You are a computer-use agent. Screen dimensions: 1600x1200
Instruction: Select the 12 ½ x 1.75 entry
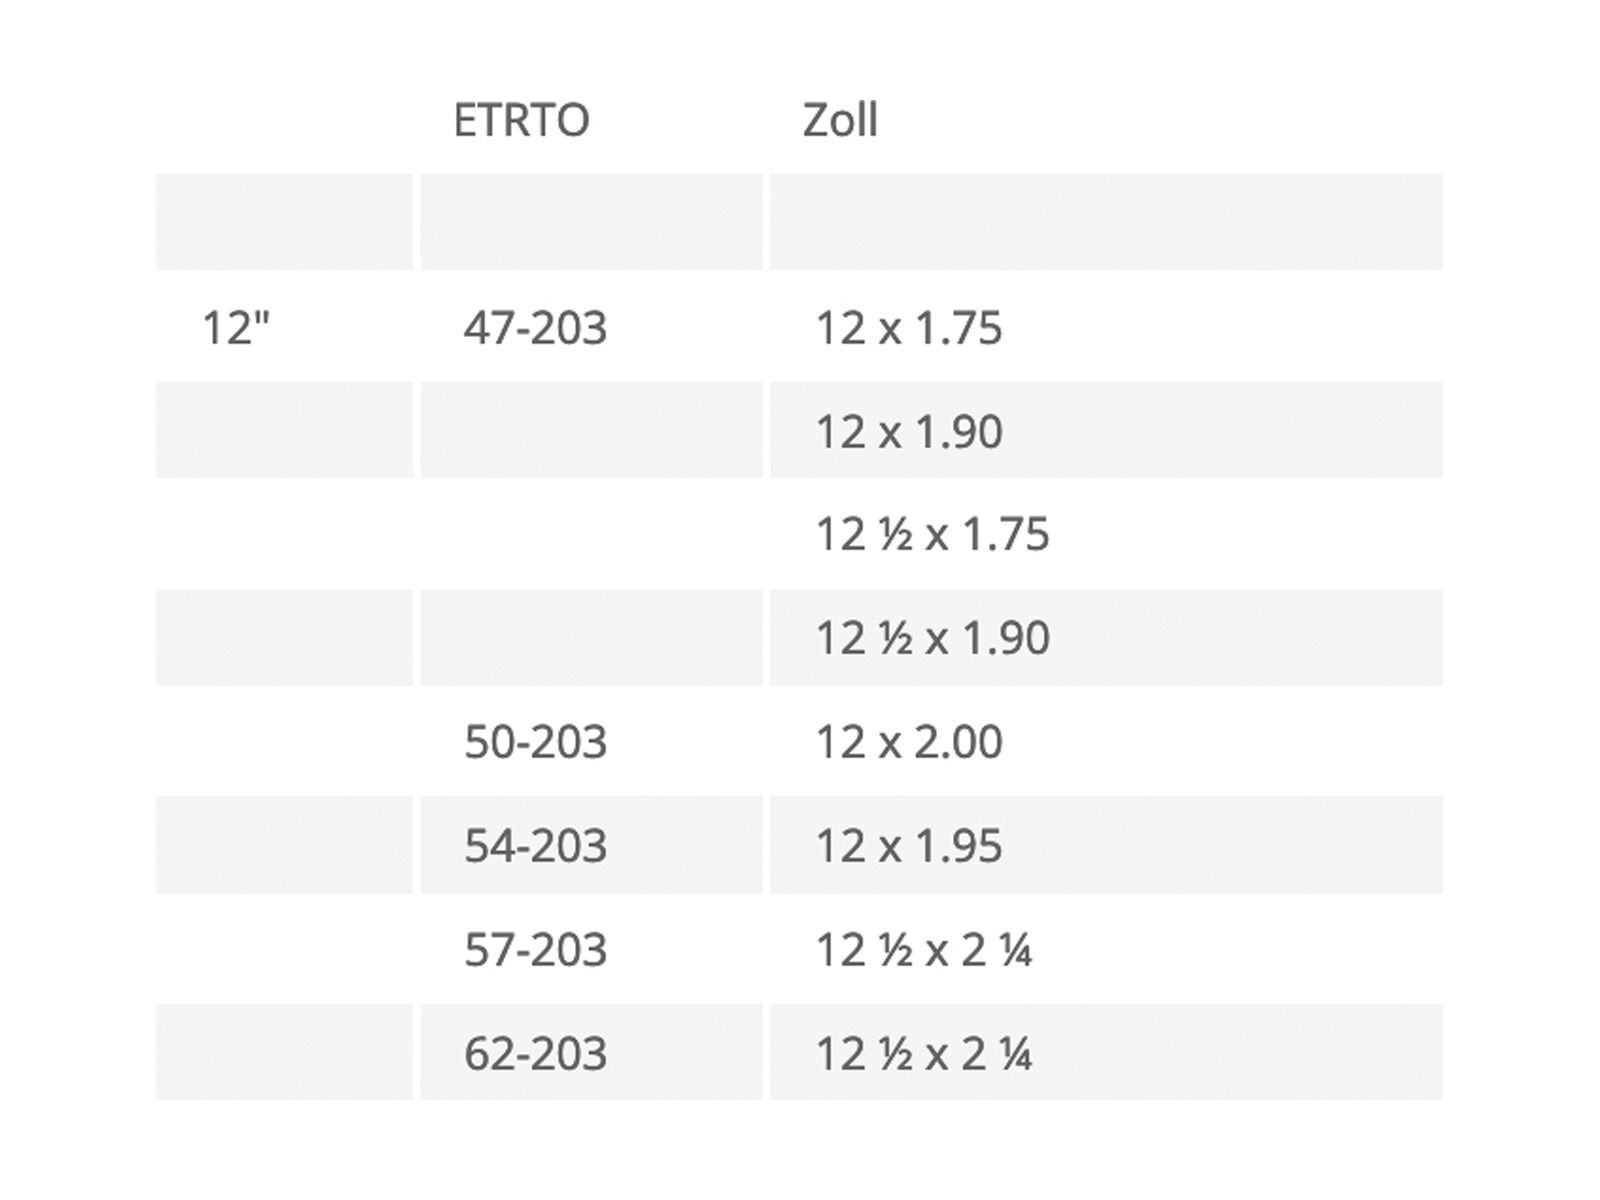coord(932,534)
